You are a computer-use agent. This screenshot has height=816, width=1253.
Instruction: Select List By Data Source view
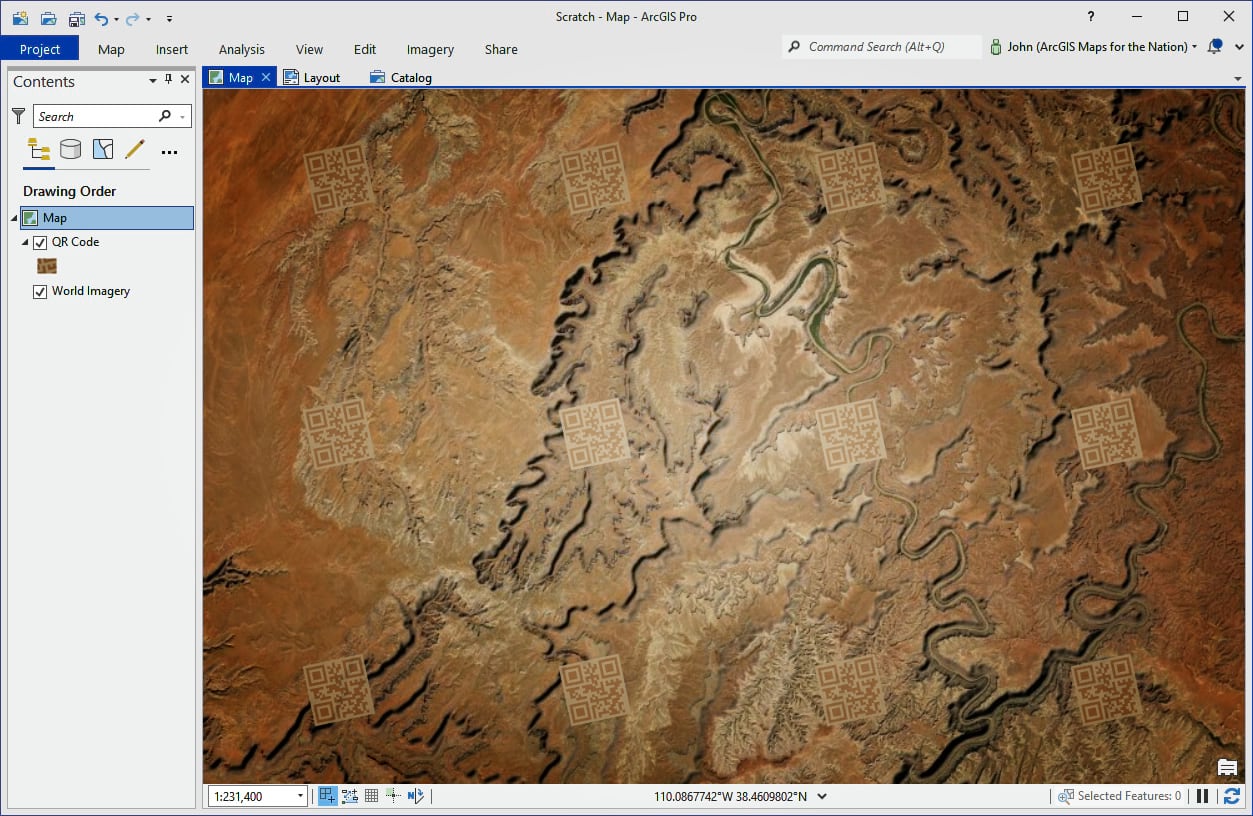(70, 150)
